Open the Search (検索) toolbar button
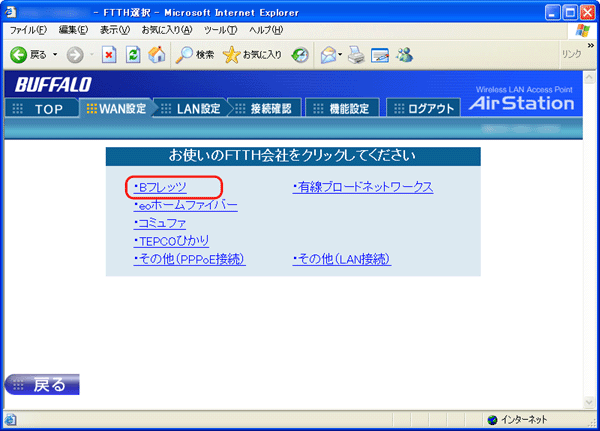 195,55
